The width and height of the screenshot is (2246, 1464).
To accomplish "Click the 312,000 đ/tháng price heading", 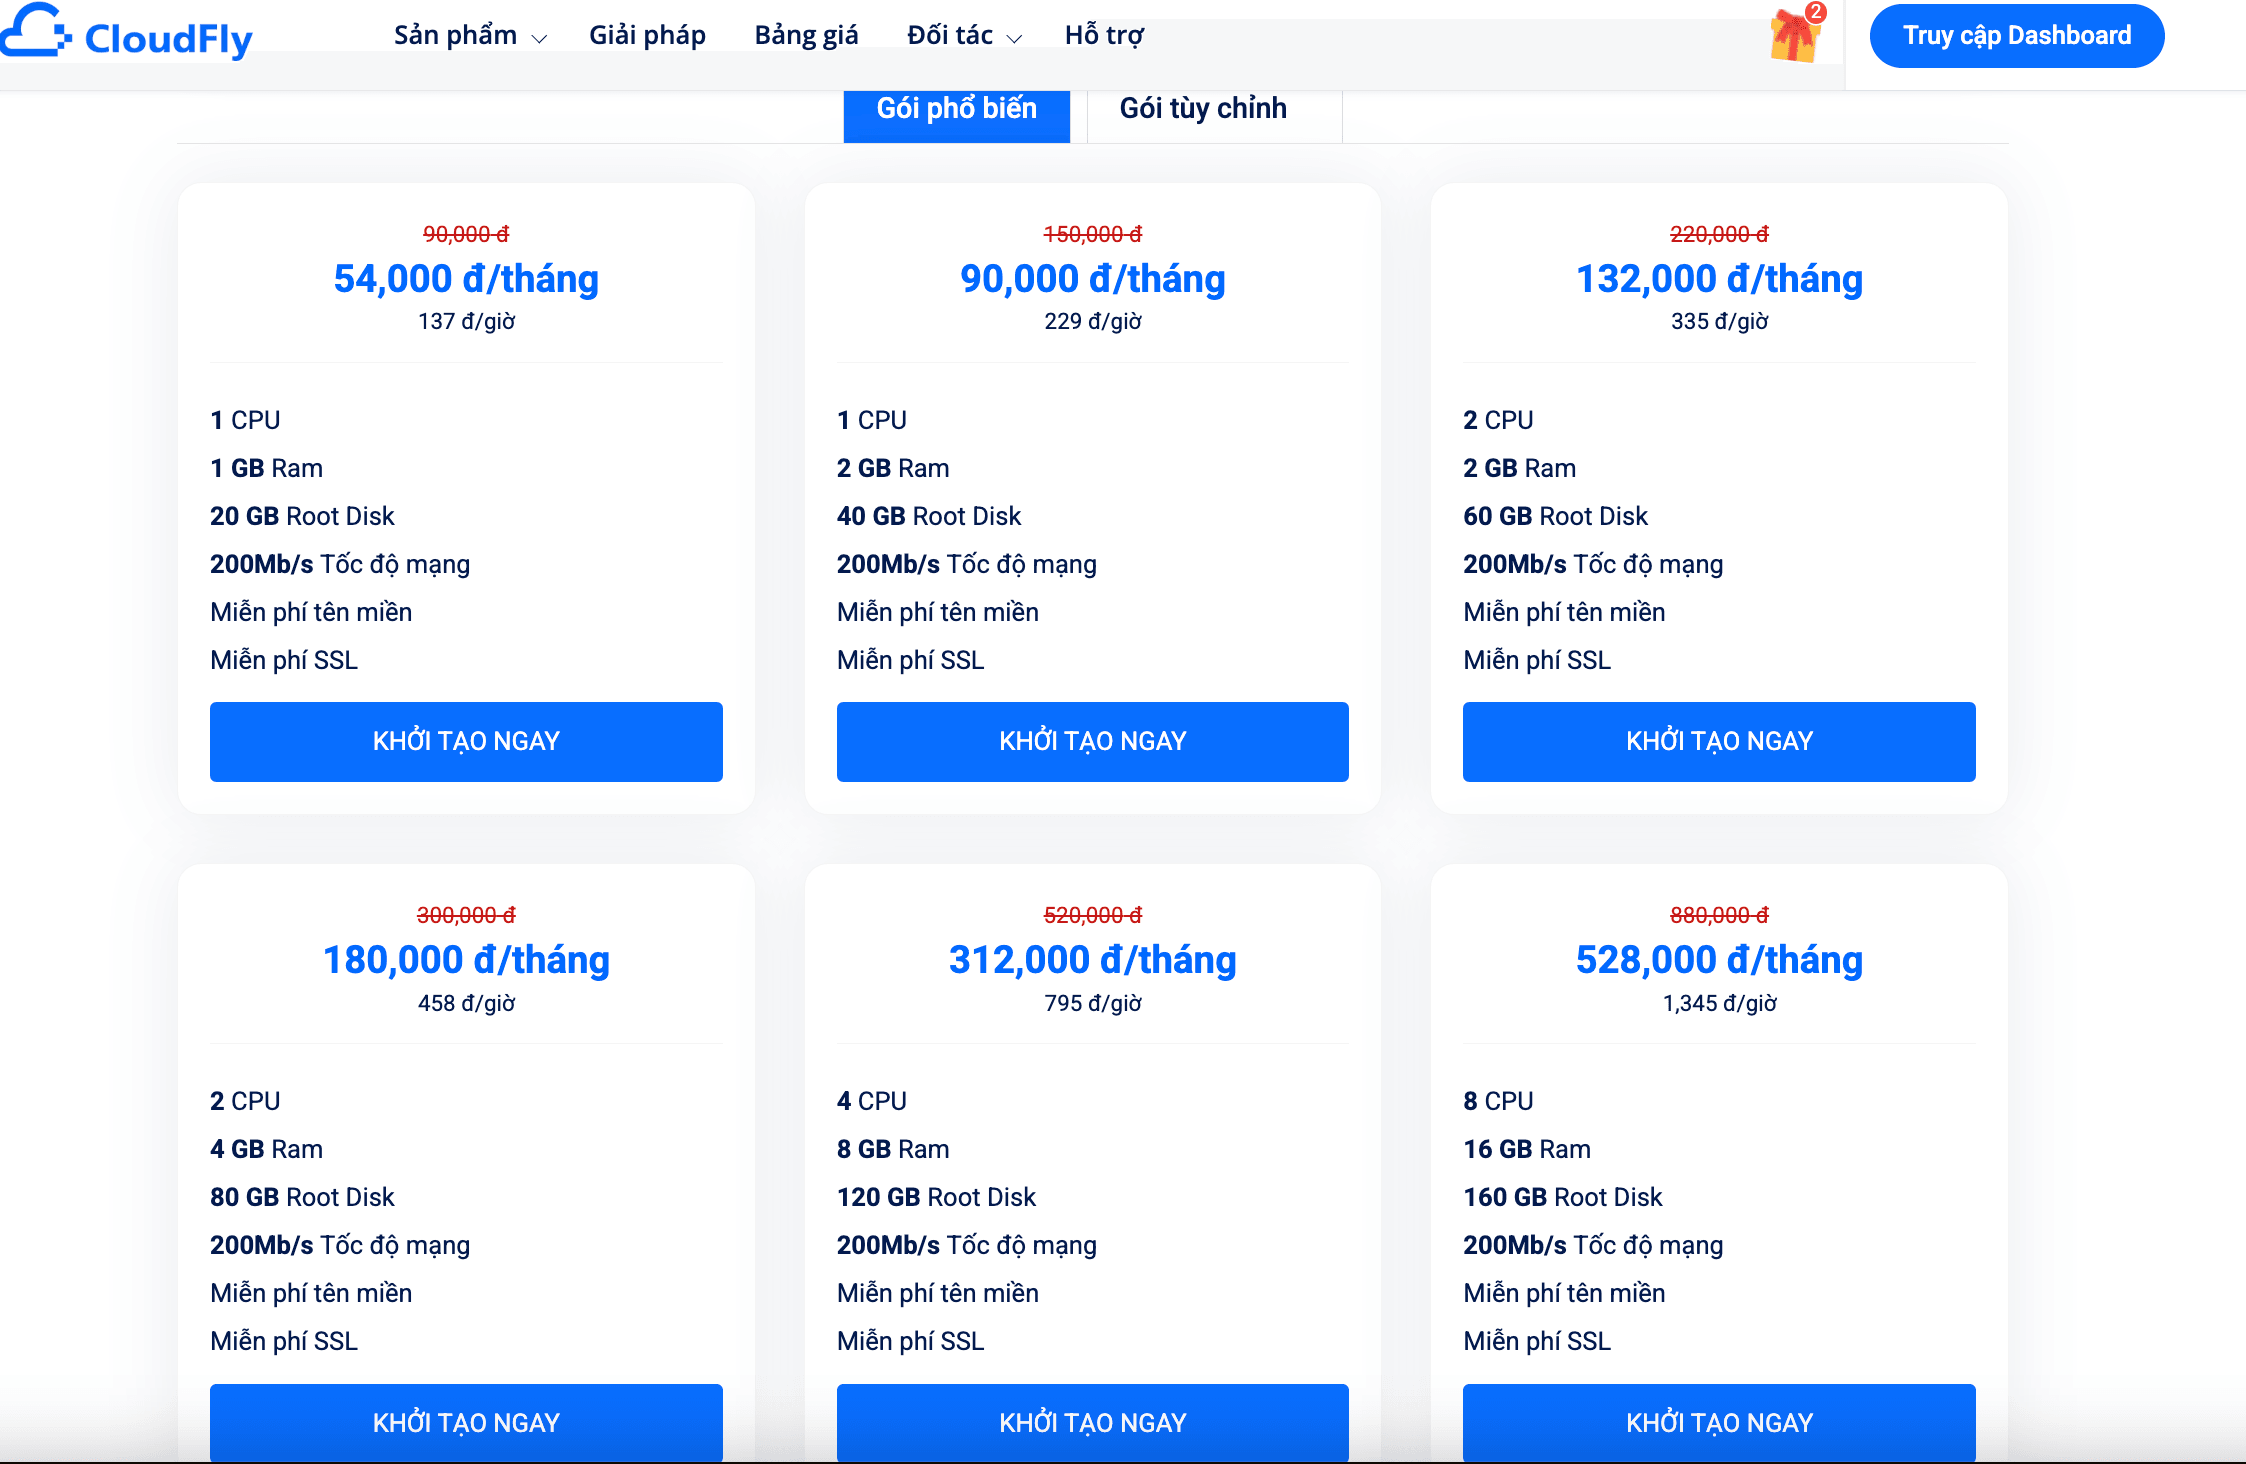I will 1093,960.
